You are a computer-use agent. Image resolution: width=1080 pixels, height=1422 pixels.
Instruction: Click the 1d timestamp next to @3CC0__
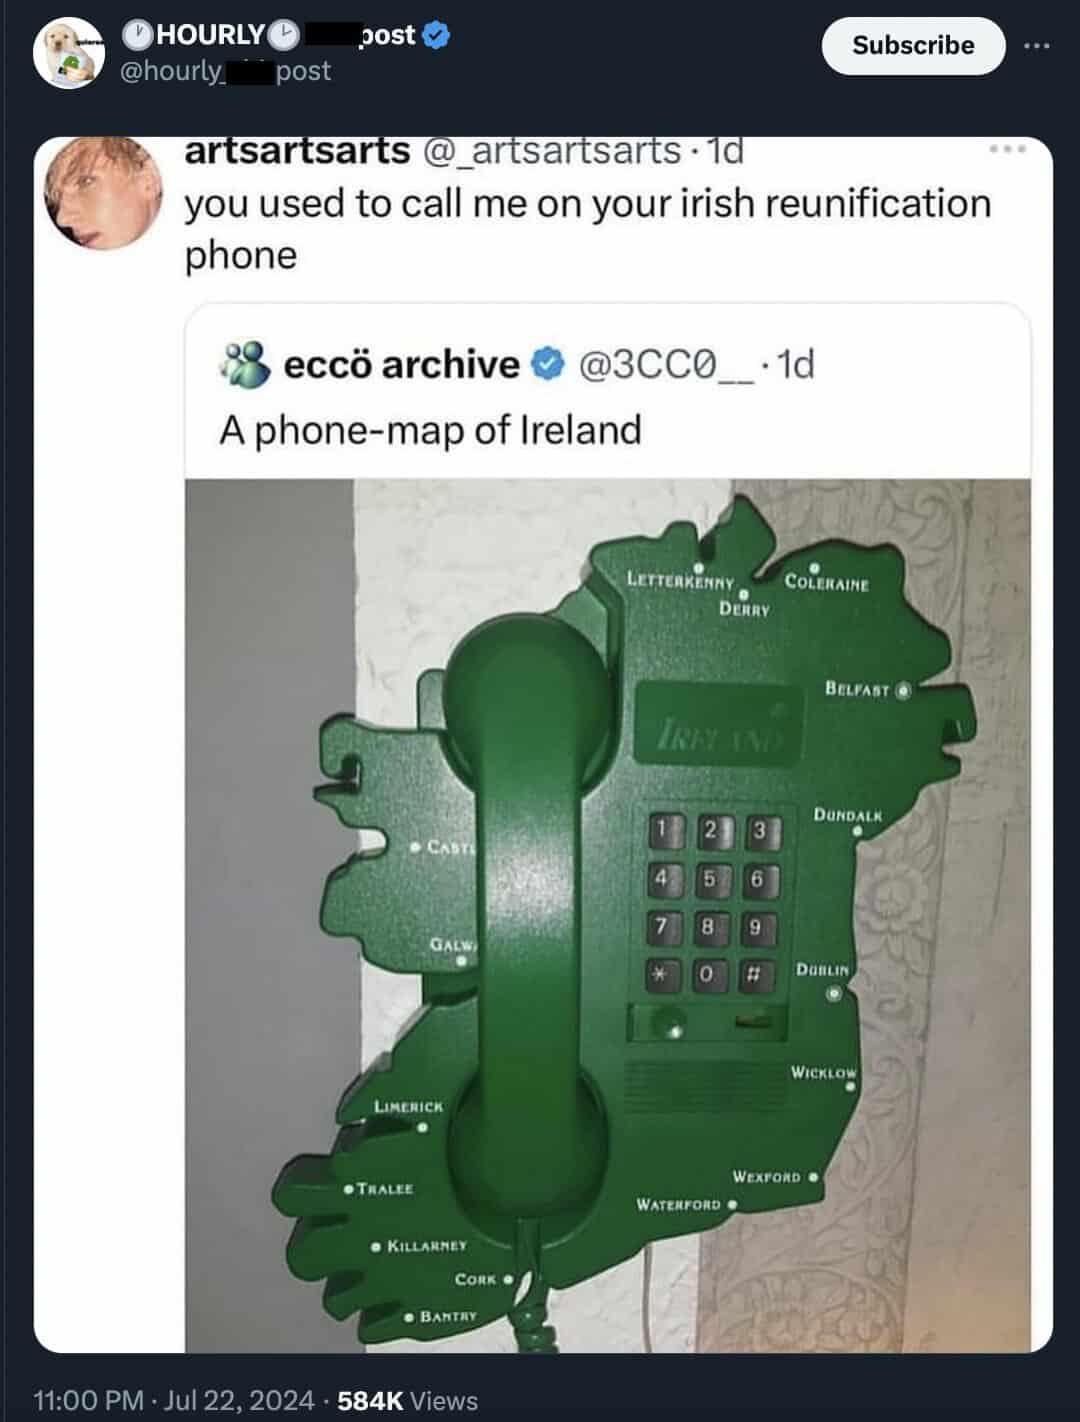pyautogui.click(x=796, y=365)
